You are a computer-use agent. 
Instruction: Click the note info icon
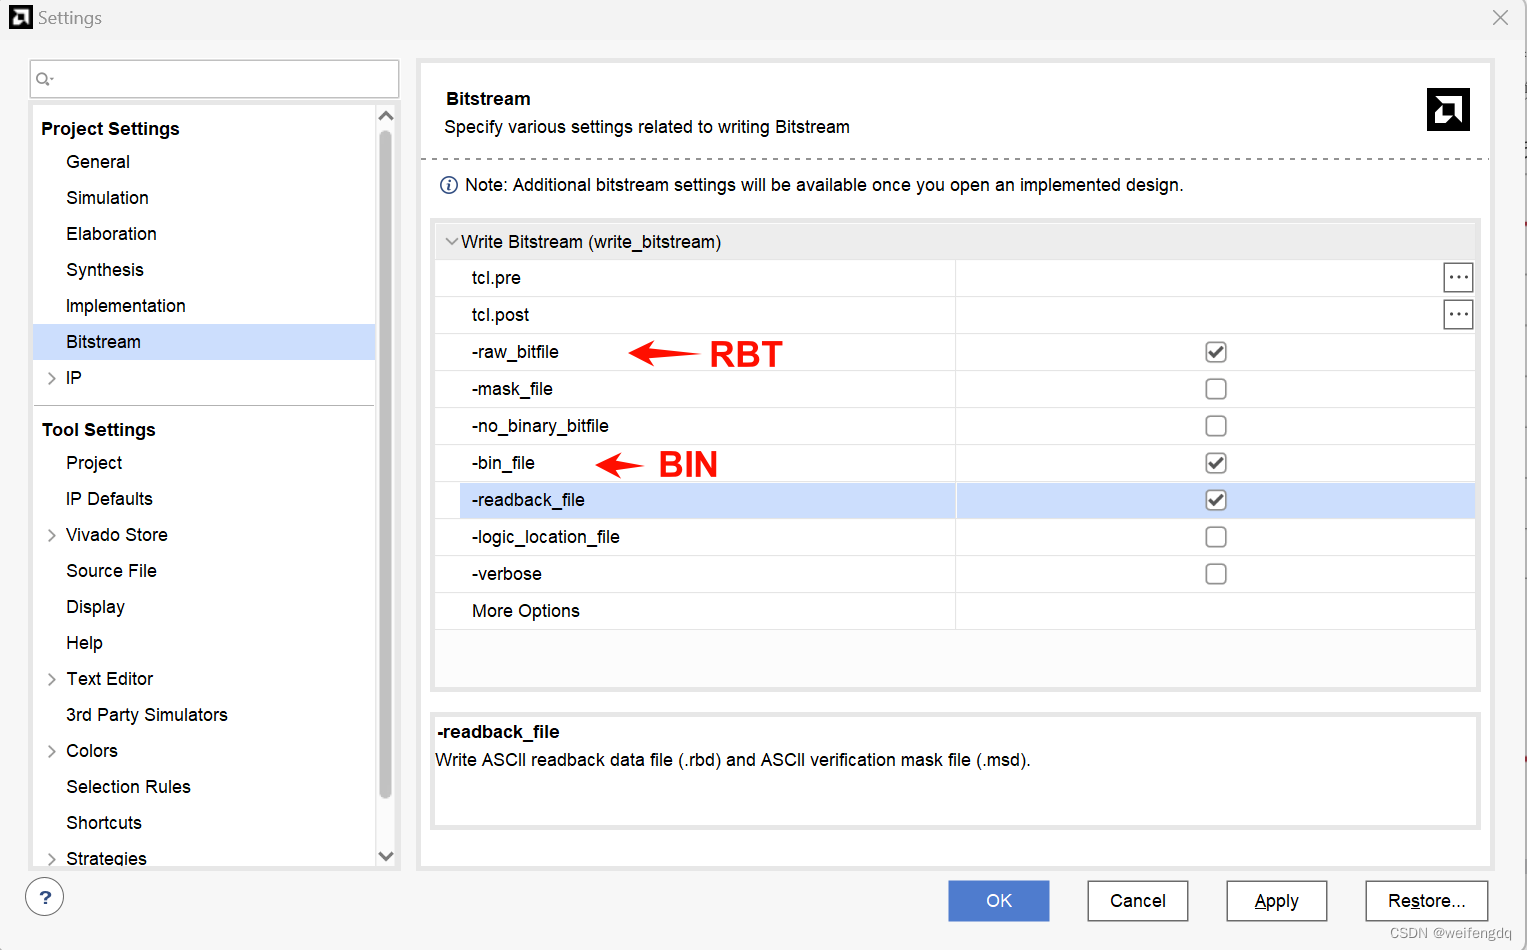(449, 185)
